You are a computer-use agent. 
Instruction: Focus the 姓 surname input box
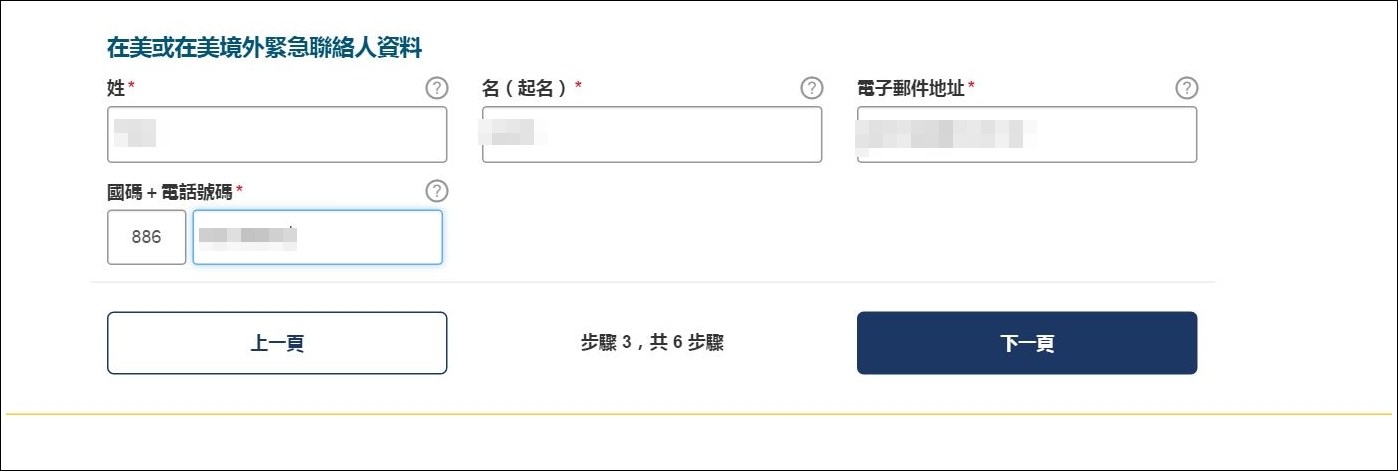click(277, 134)
